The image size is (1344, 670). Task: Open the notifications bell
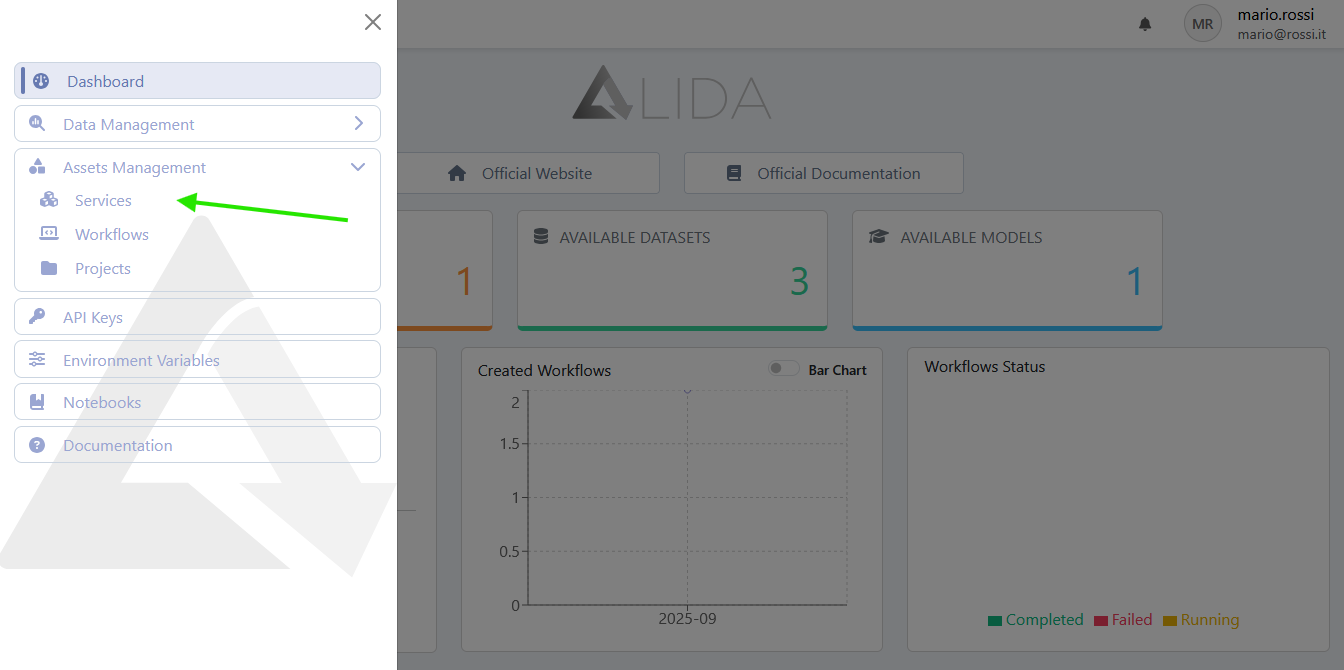tap(1145, 24)
